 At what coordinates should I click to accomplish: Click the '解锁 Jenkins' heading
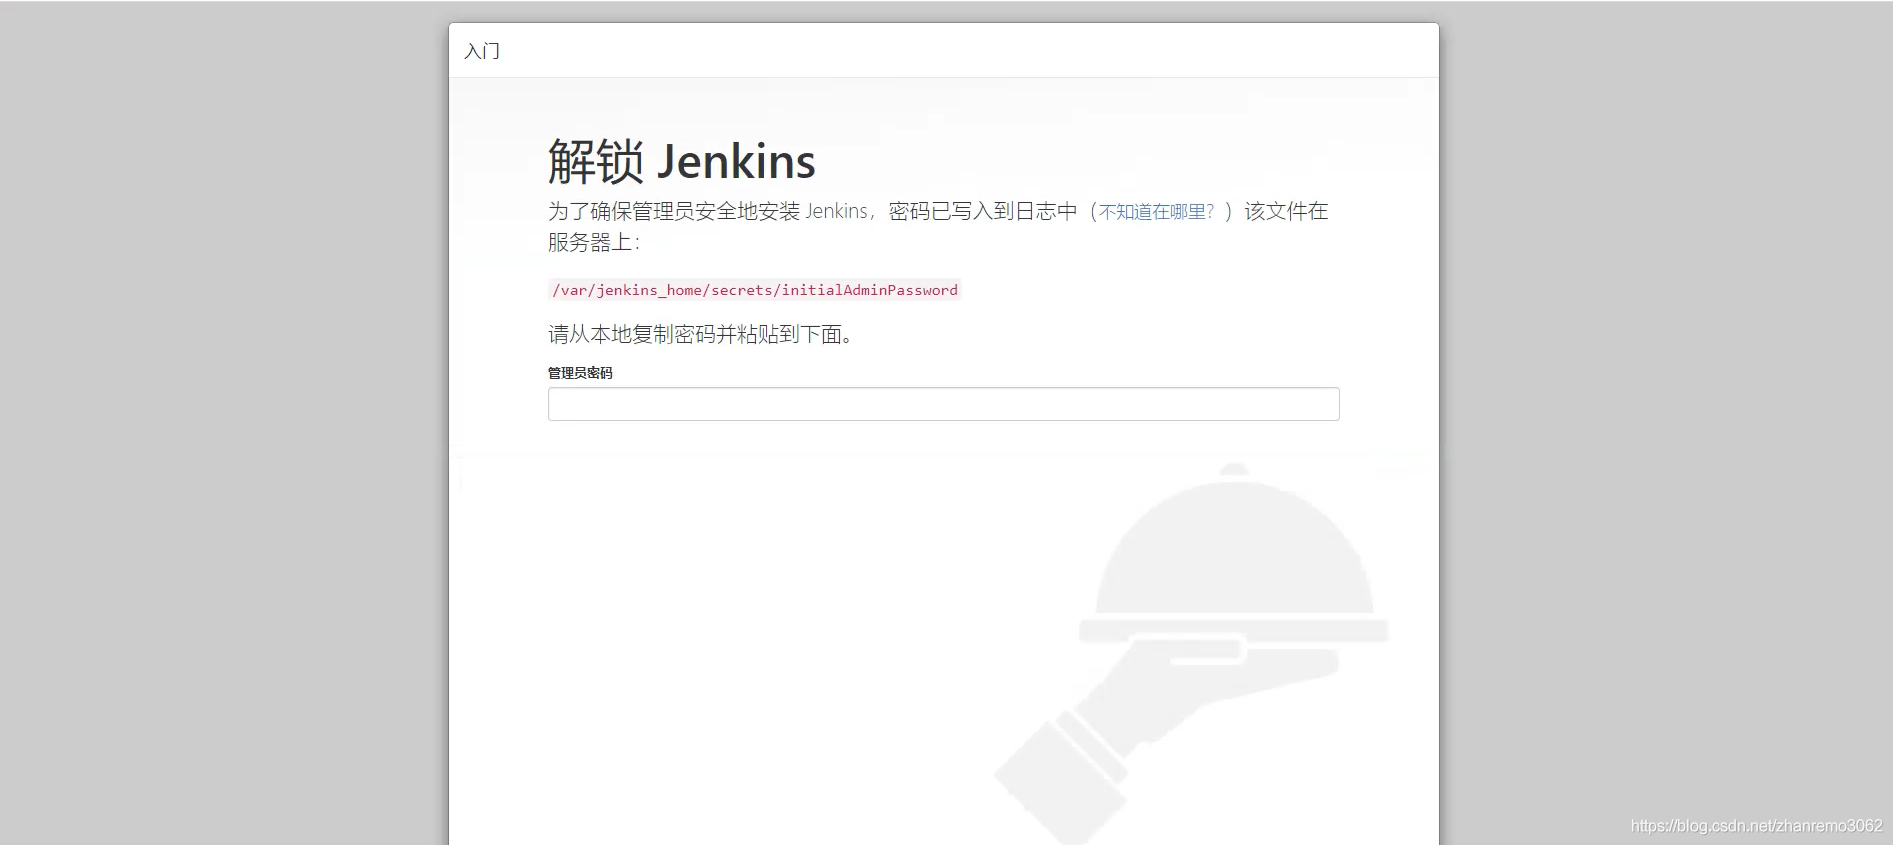coord(681,161)
